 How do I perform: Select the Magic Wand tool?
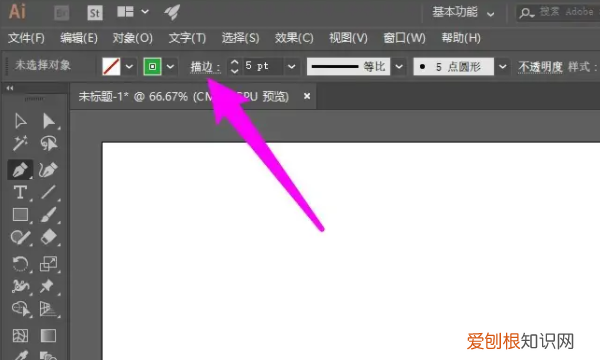(x=20, y=144)
